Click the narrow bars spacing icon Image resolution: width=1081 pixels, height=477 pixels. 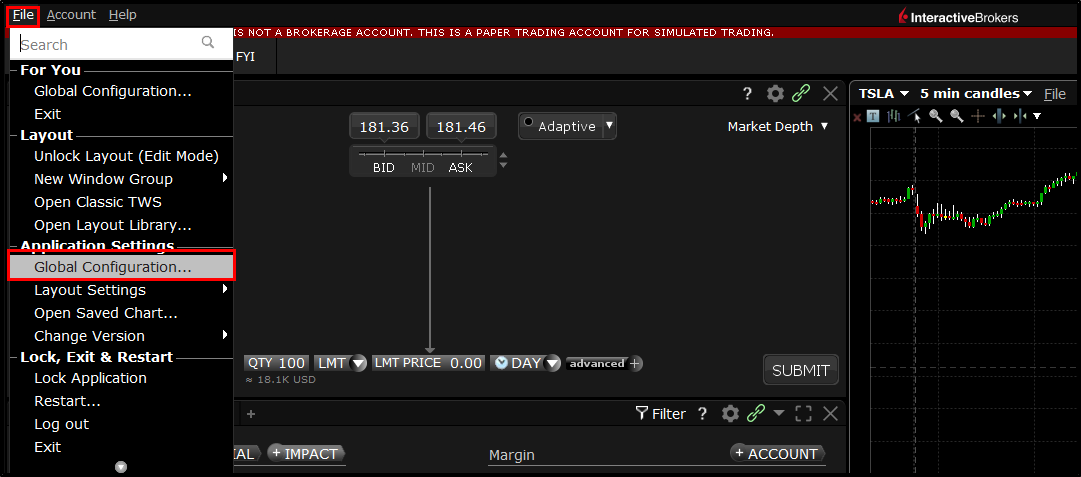1020,116
